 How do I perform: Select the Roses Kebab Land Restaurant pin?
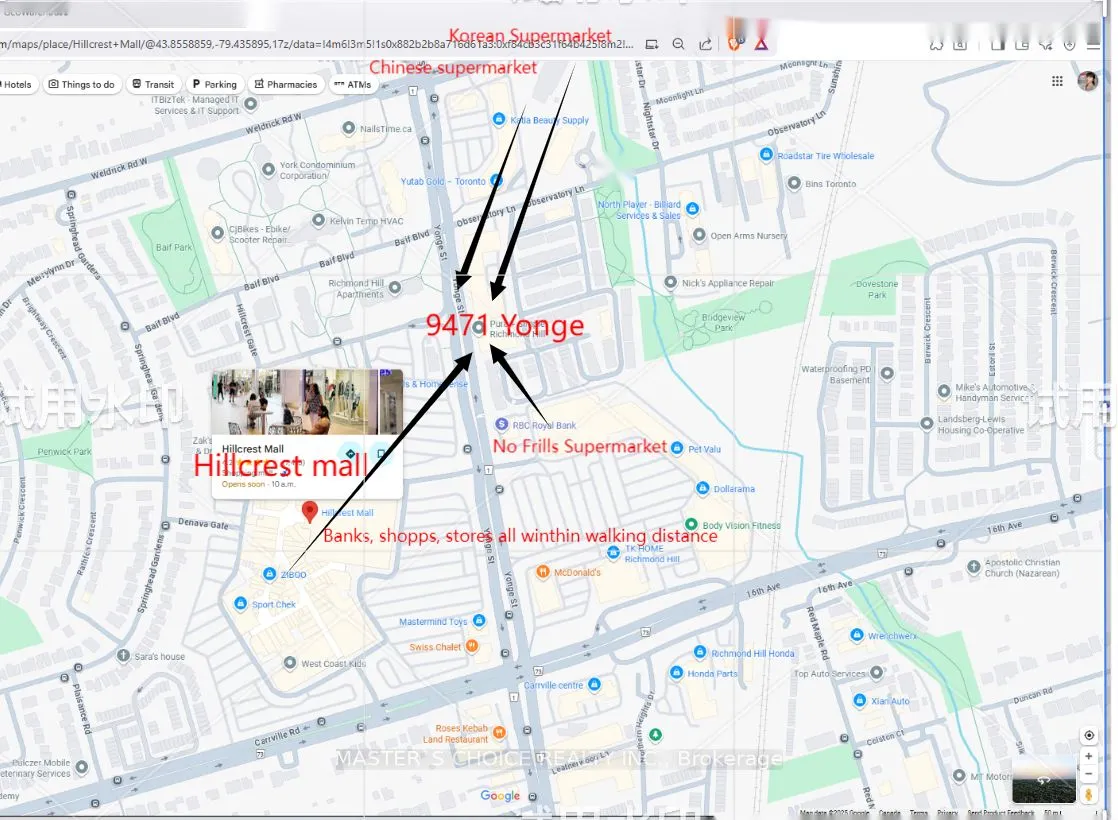click(x=499, y=732)
